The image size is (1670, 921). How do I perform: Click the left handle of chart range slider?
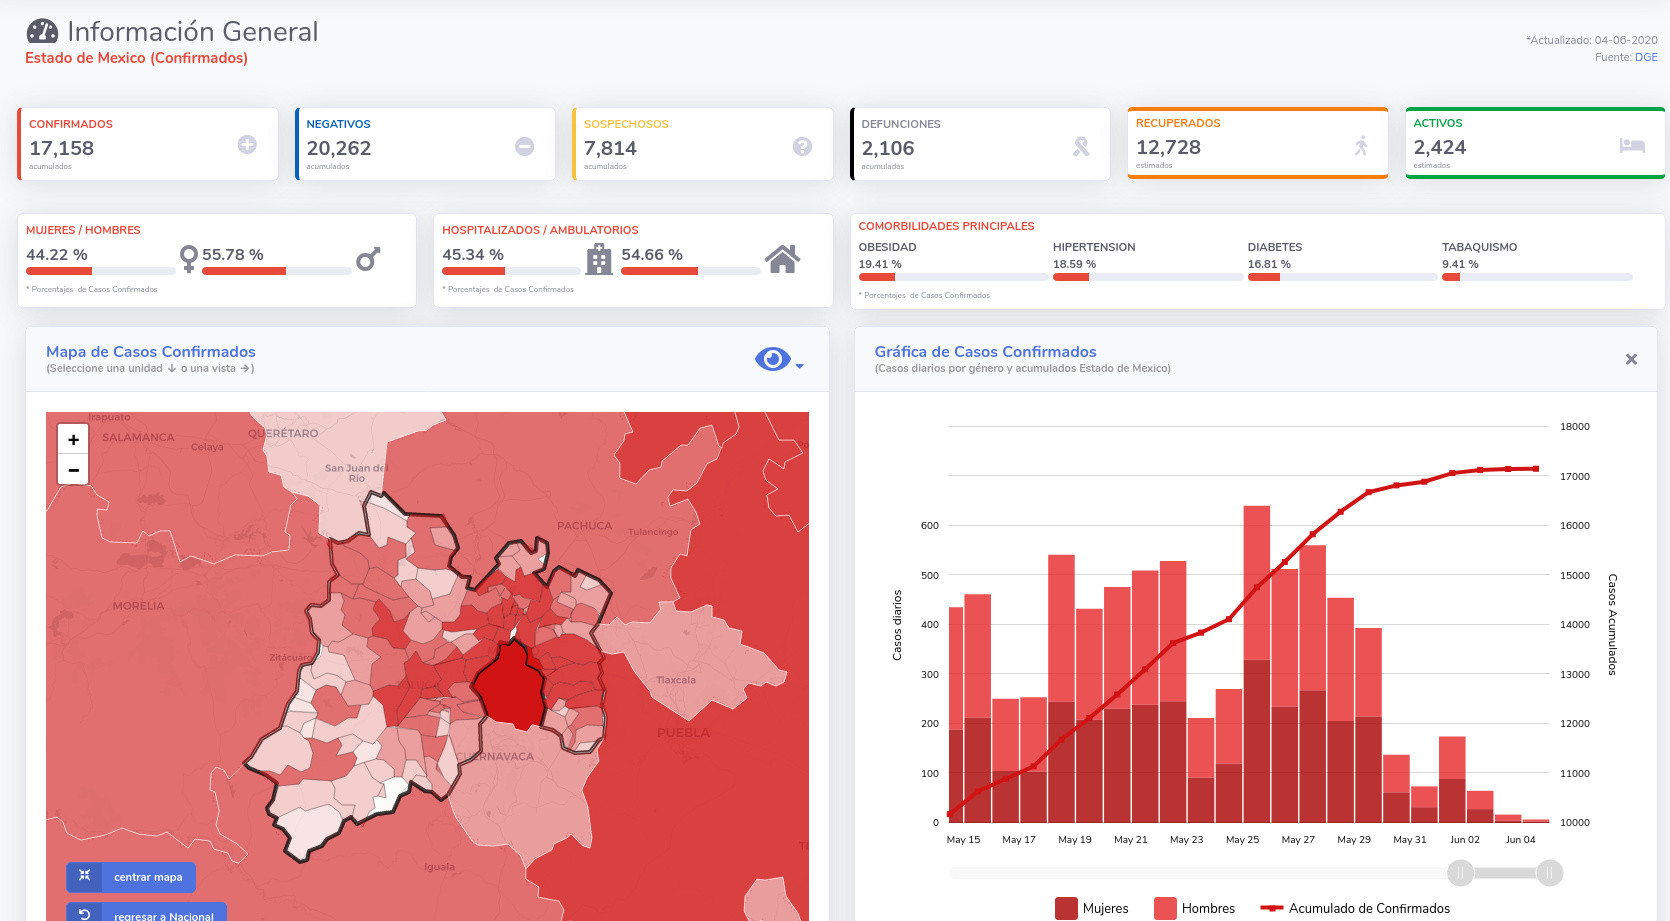[x=1460, y=873]
